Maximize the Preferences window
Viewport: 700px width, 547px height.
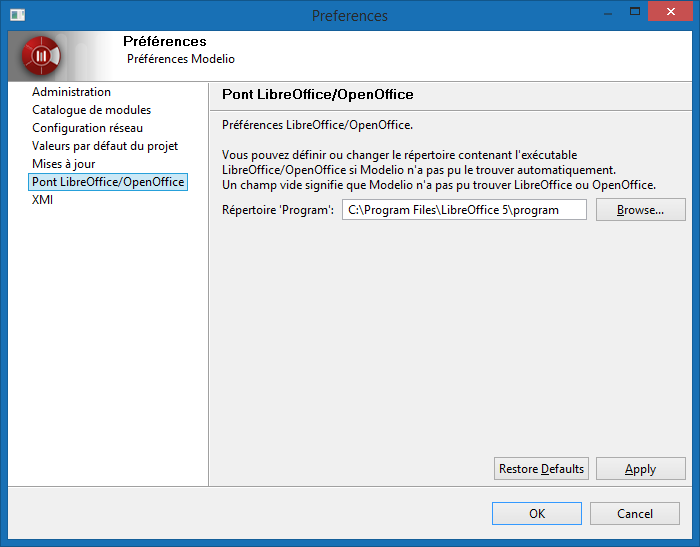pyautogui.click(x=635, y=12)
